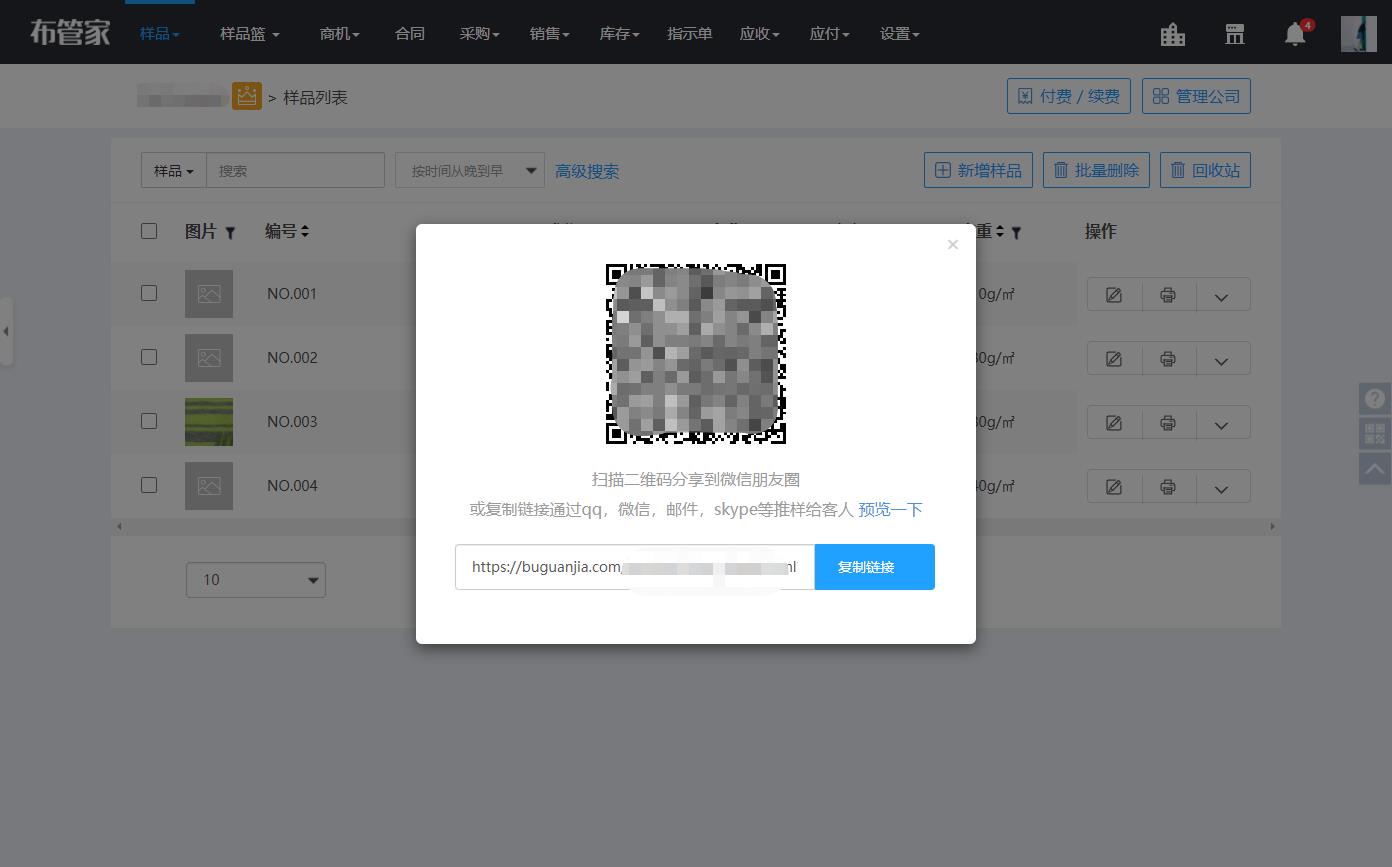
Task: Open the 应付 menu
Action: tap(830, 34)
